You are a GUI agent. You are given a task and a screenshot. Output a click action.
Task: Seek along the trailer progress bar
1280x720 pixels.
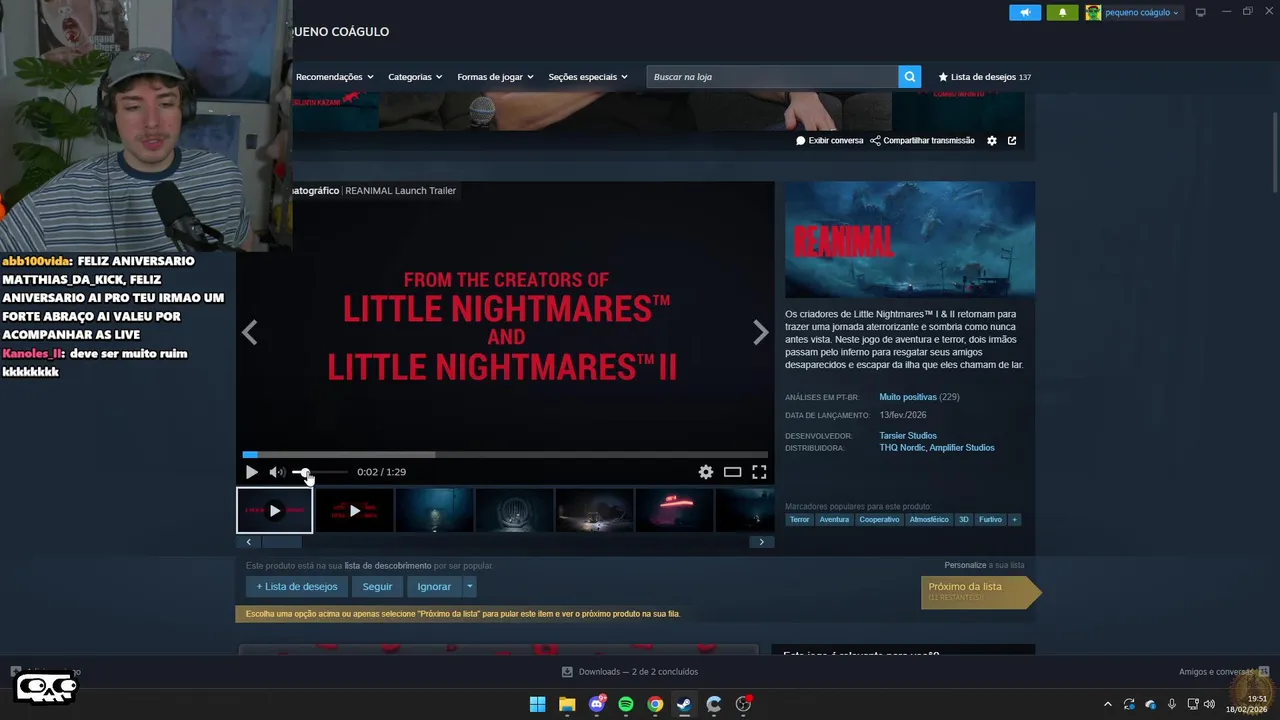pyautogui.click(x=505, y=455)
